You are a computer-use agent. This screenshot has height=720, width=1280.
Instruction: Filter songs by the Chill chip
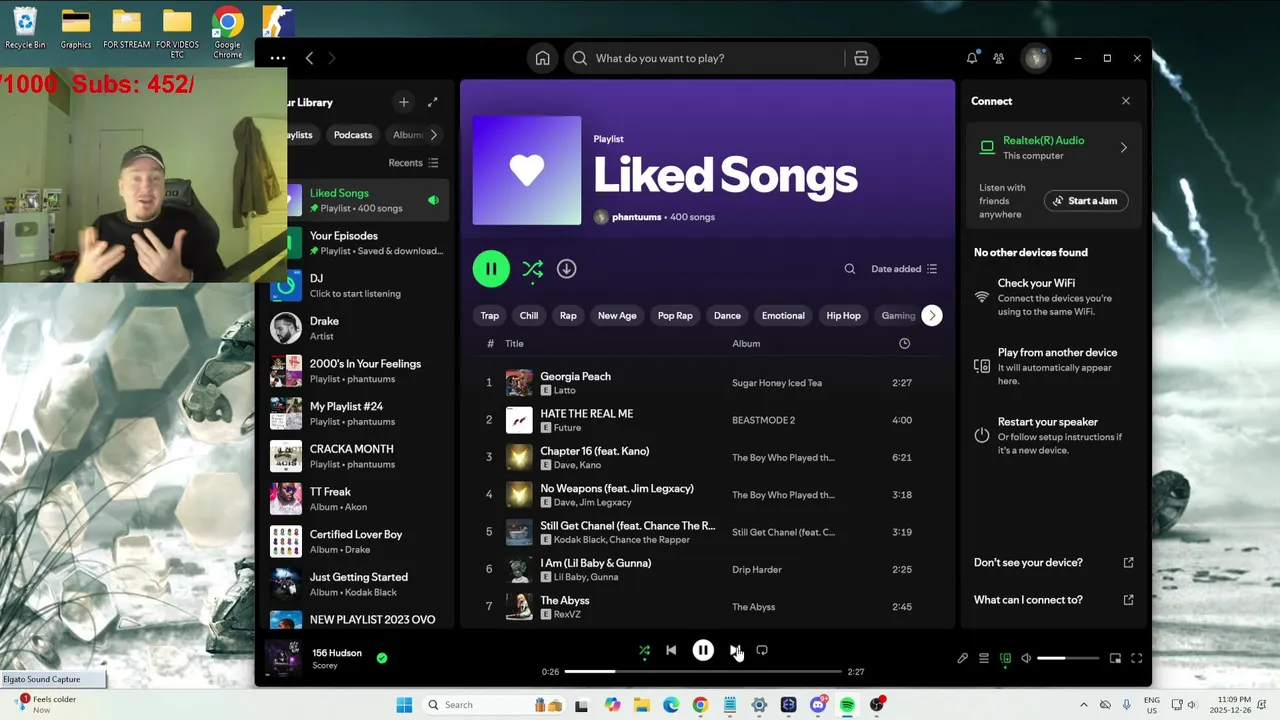[529, 316]
